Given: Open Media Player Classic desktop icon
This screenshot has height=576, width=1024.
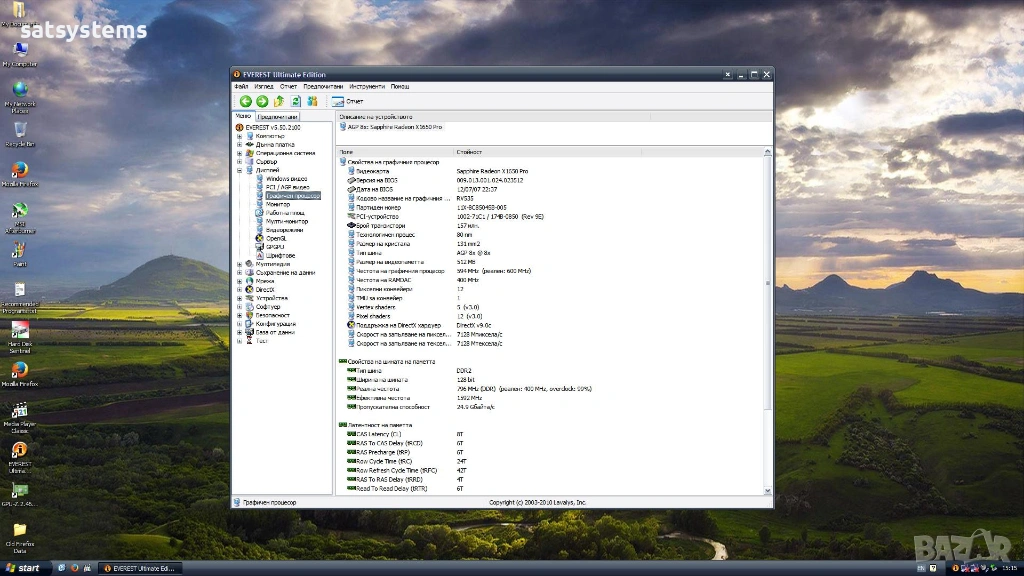Looking at the screenshot, I should point(19,410).
